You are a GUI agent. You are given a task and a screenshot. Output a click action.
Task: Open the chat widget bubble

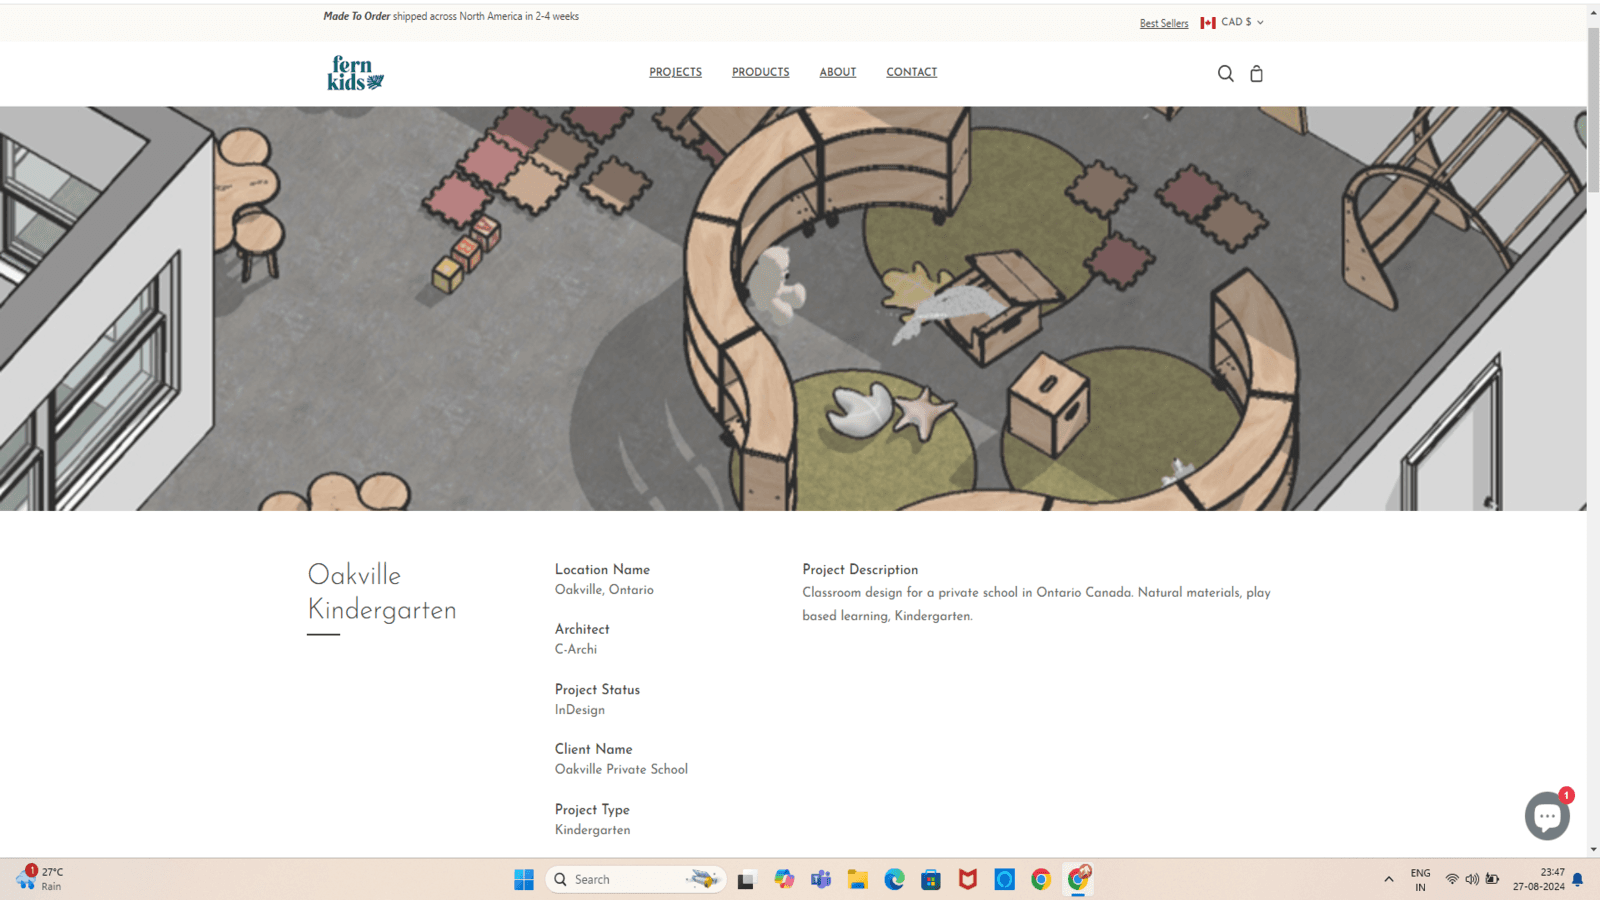pyautogui.click(x=1546, y=816)
